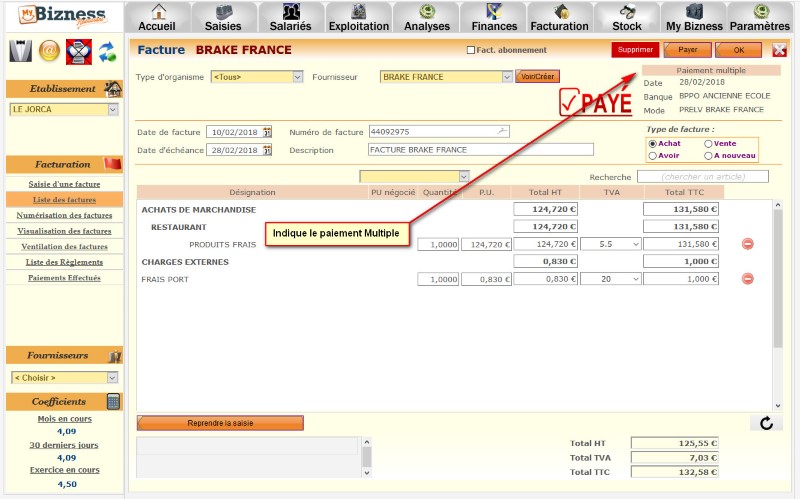Close the invoice with the red X
This screenshot has height=499, width=800.
[779, 50]
